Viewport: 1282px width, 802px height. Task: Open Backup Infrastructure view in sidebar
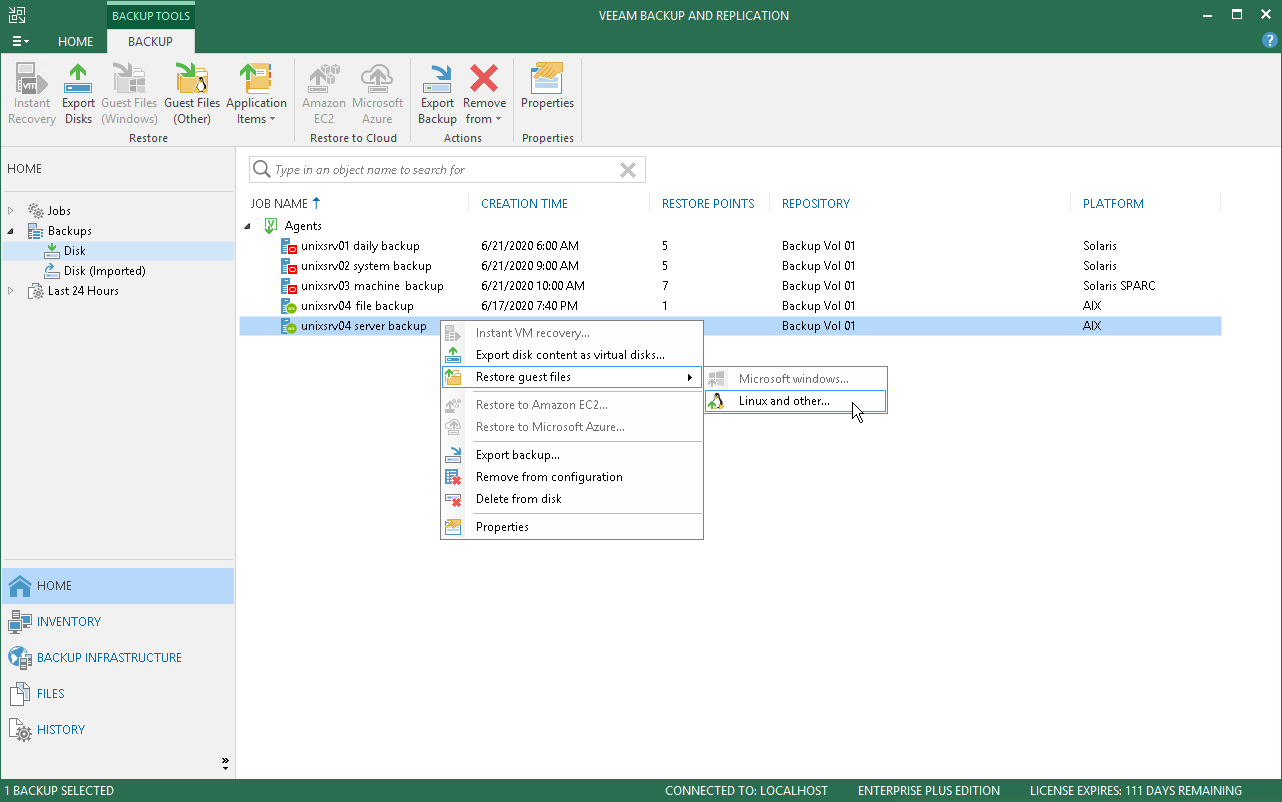point(109,658)
